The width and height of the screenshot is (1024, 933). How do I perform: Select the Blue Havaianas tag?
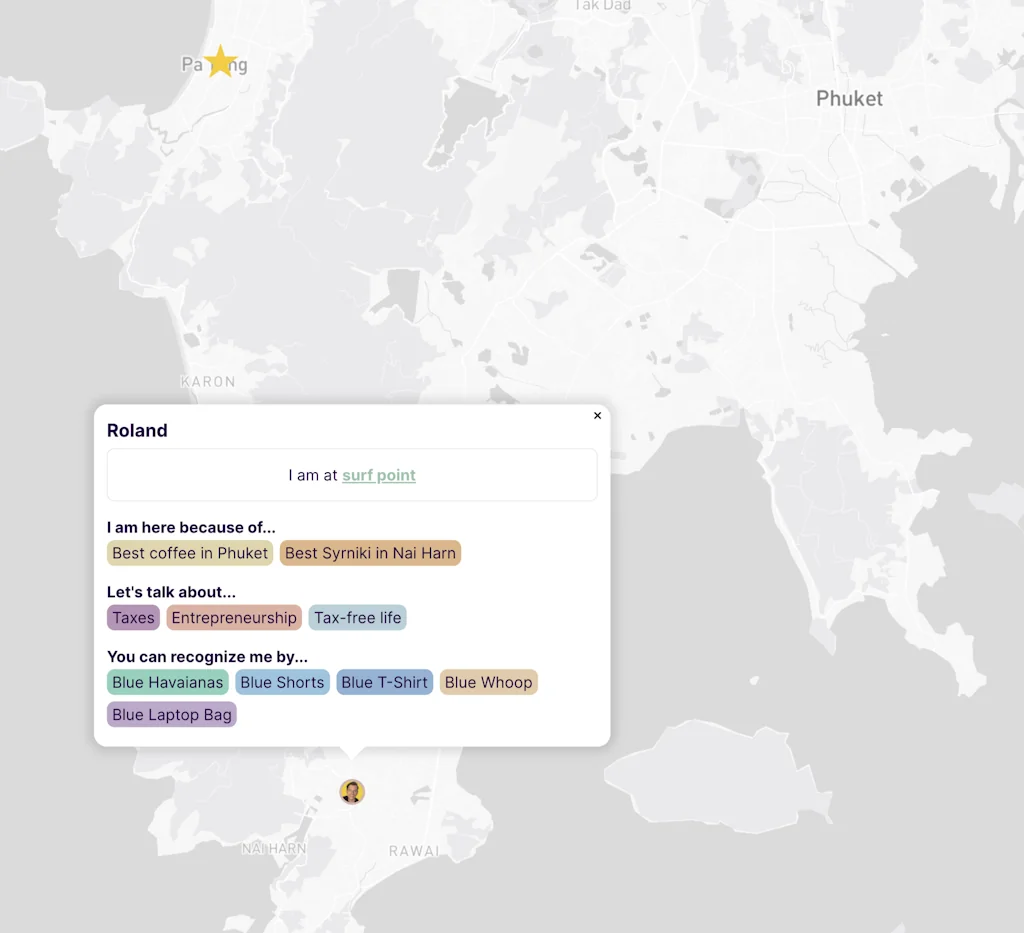(x=168, y=683)
